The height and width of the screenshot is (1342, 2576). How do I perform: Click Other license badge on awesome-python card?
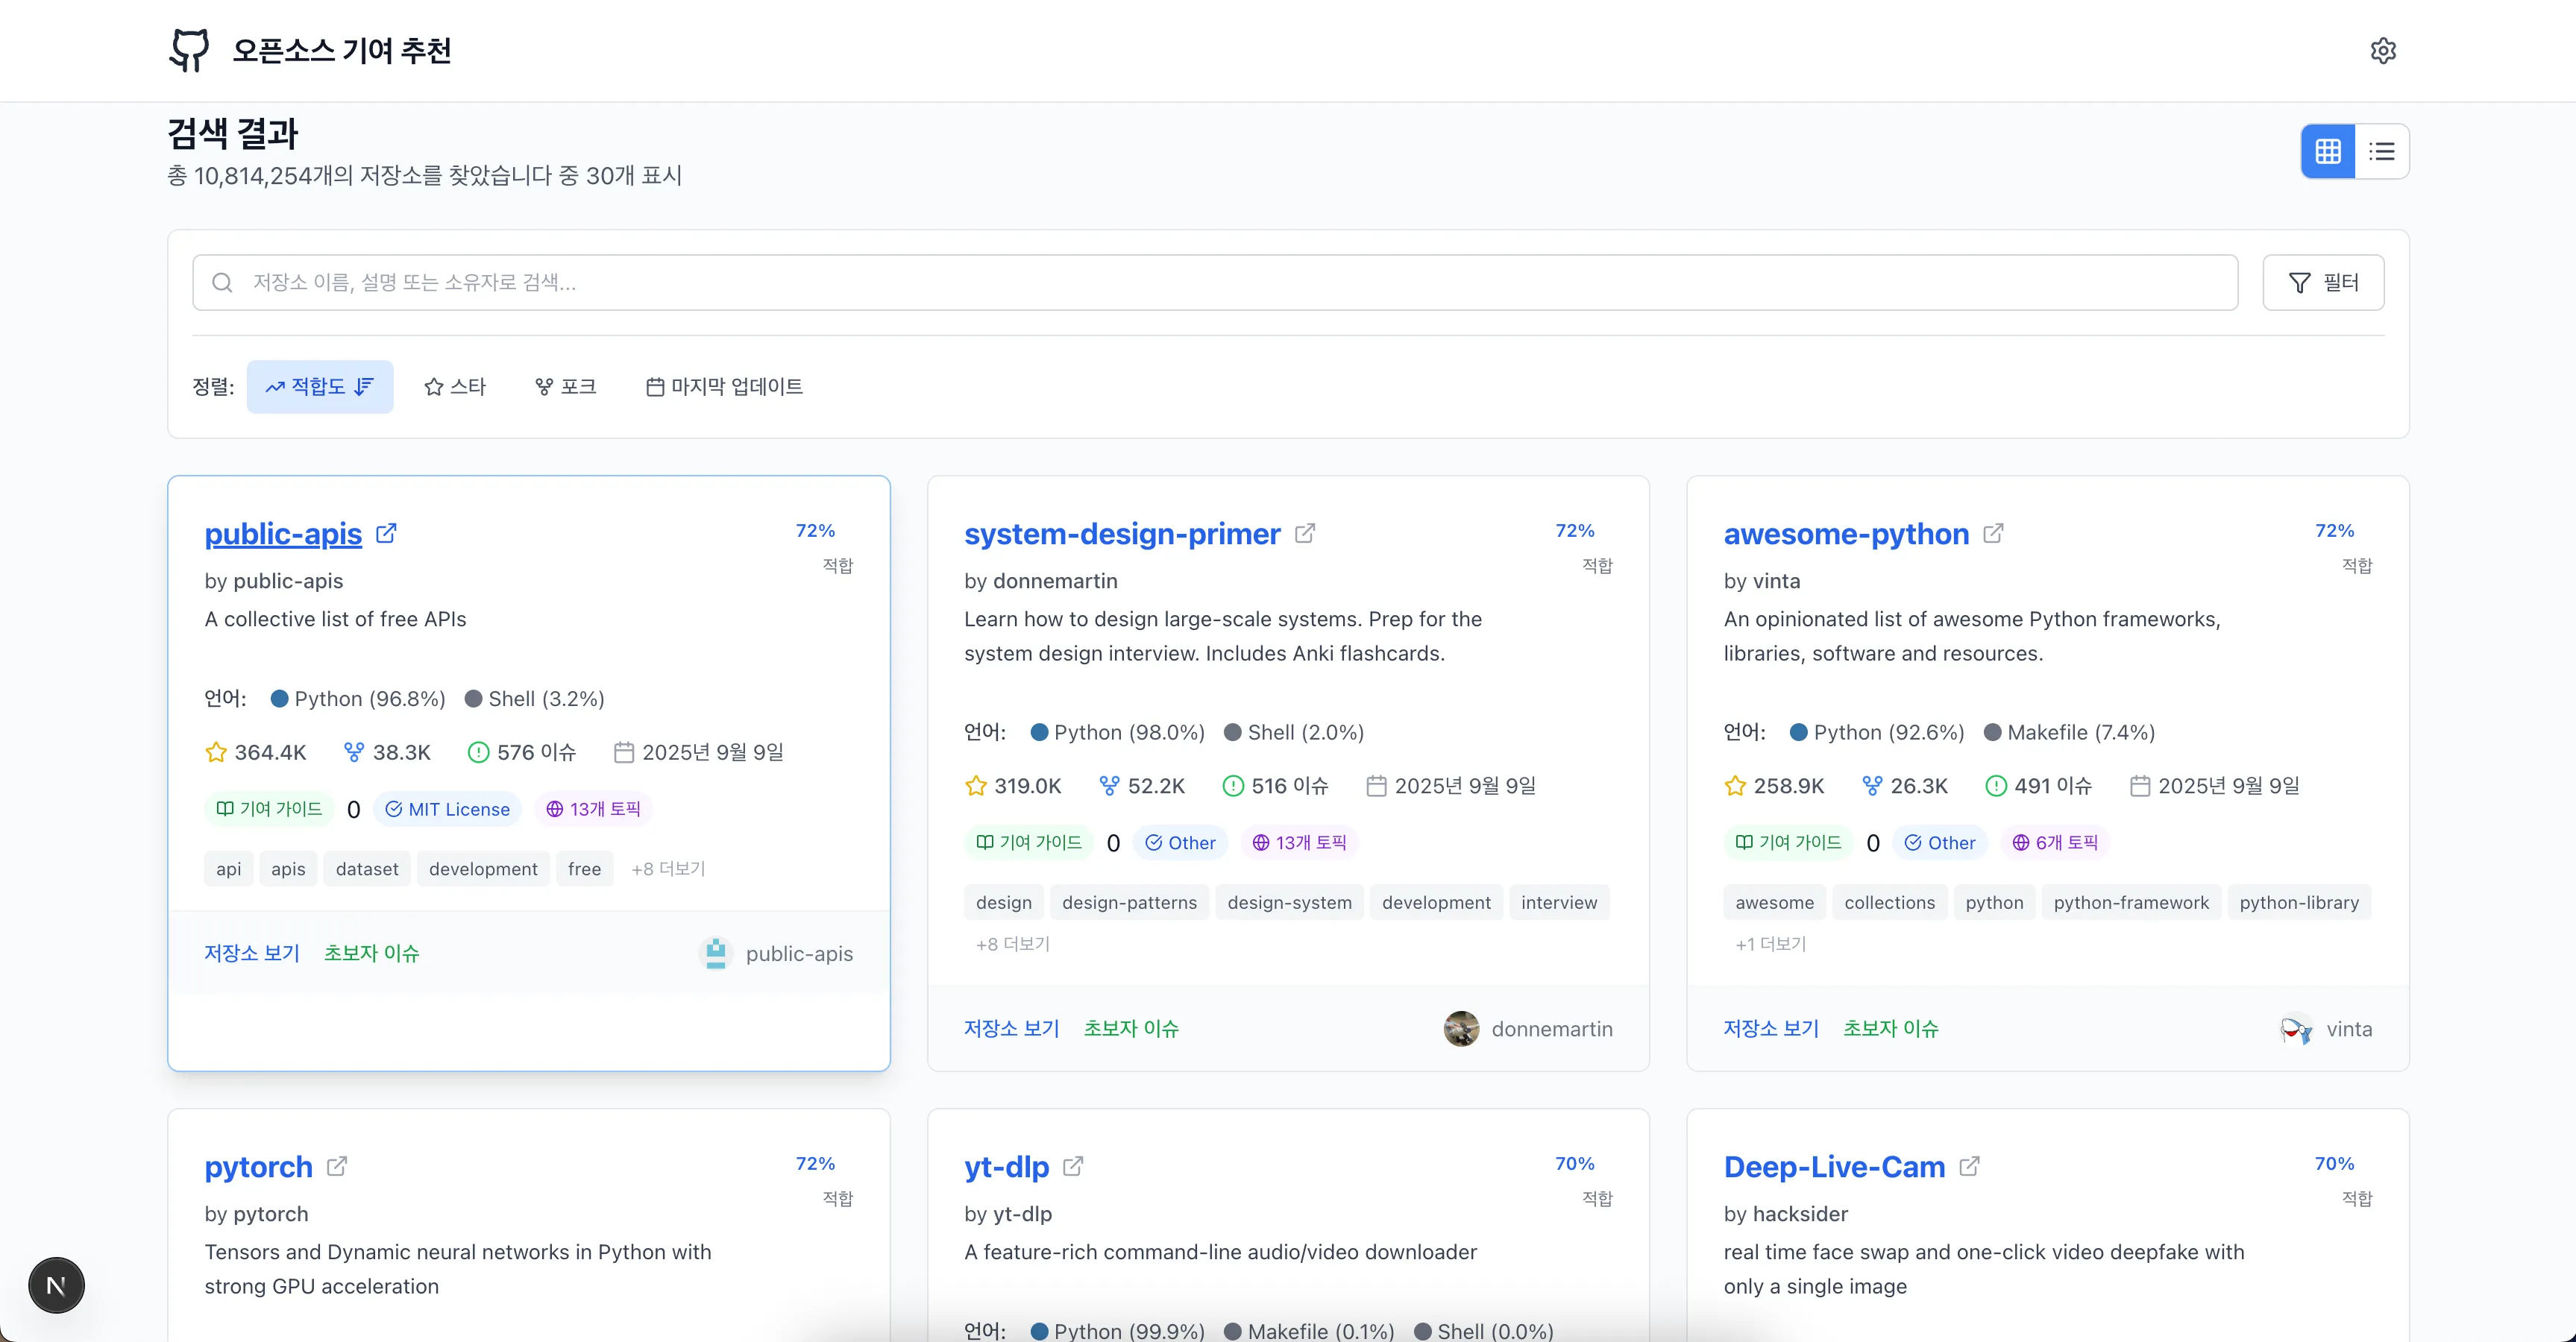click(1940, 843)
